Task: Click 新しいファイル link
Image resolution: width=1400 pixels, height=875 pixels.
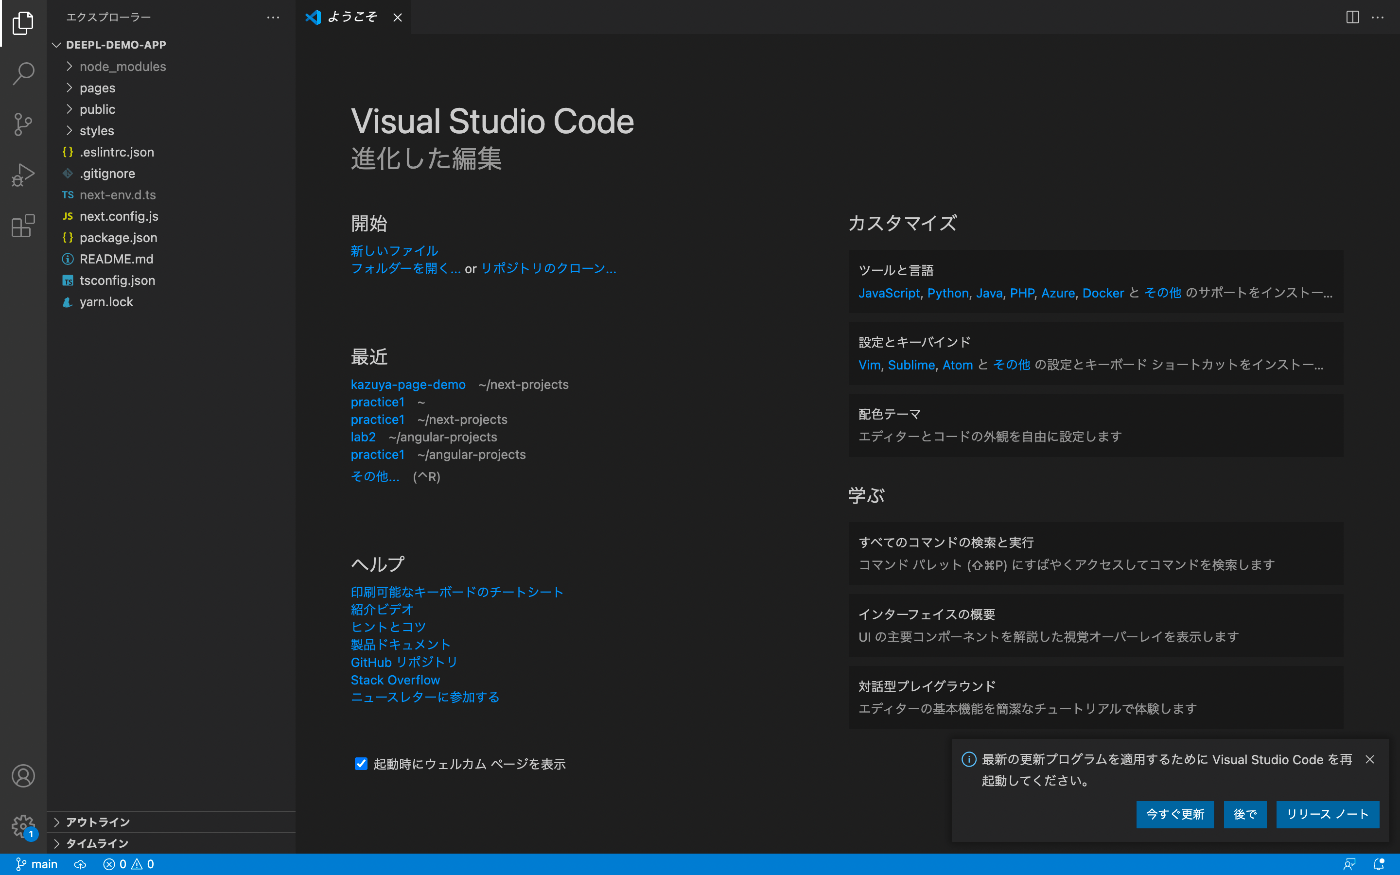Action: tap(394, 251)
